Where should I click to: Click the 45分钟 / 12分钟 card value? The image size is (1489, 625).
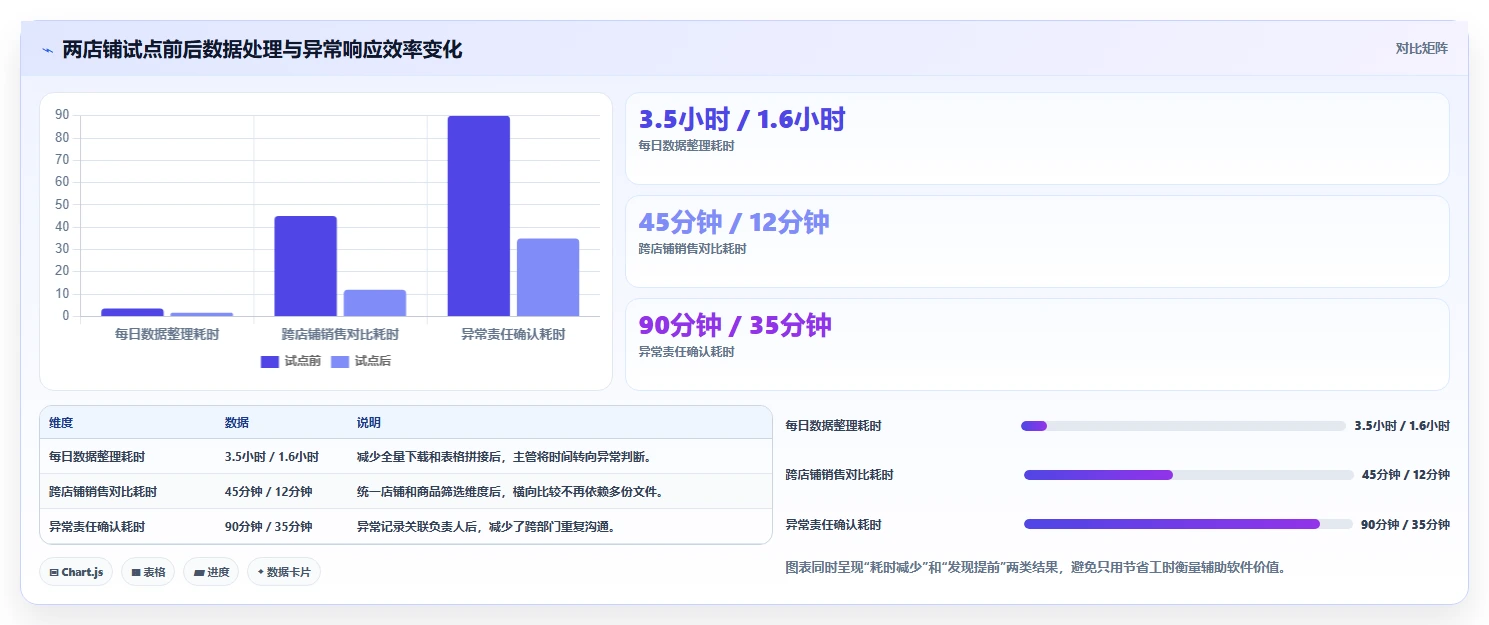tap(734, 223)
